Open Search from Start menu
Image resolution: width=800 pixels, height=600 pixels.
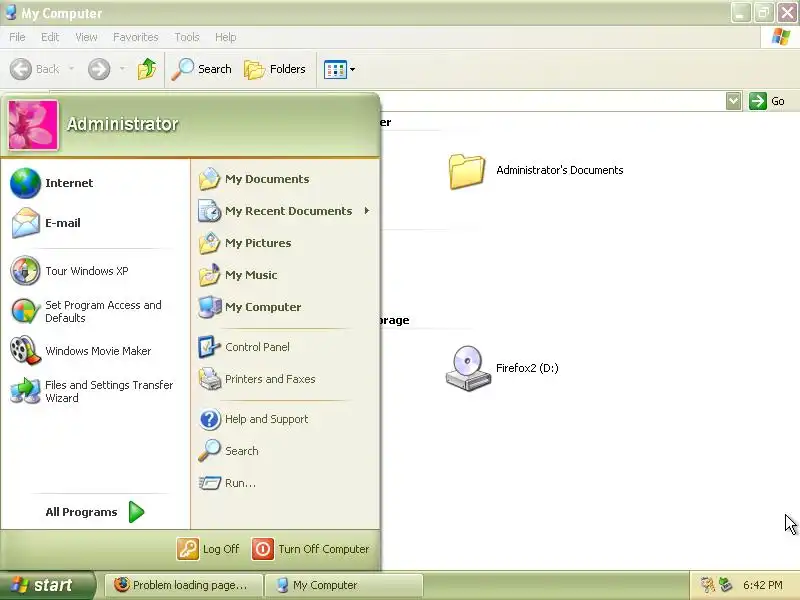284,451
